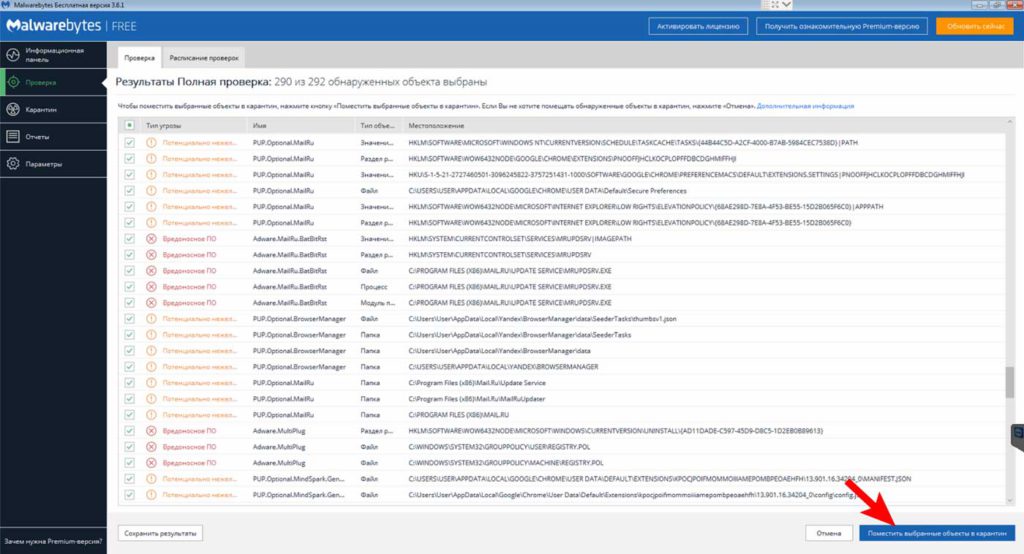
Task: Open the Зачем нужна Premium-версия? link
Action: point(53,541)
